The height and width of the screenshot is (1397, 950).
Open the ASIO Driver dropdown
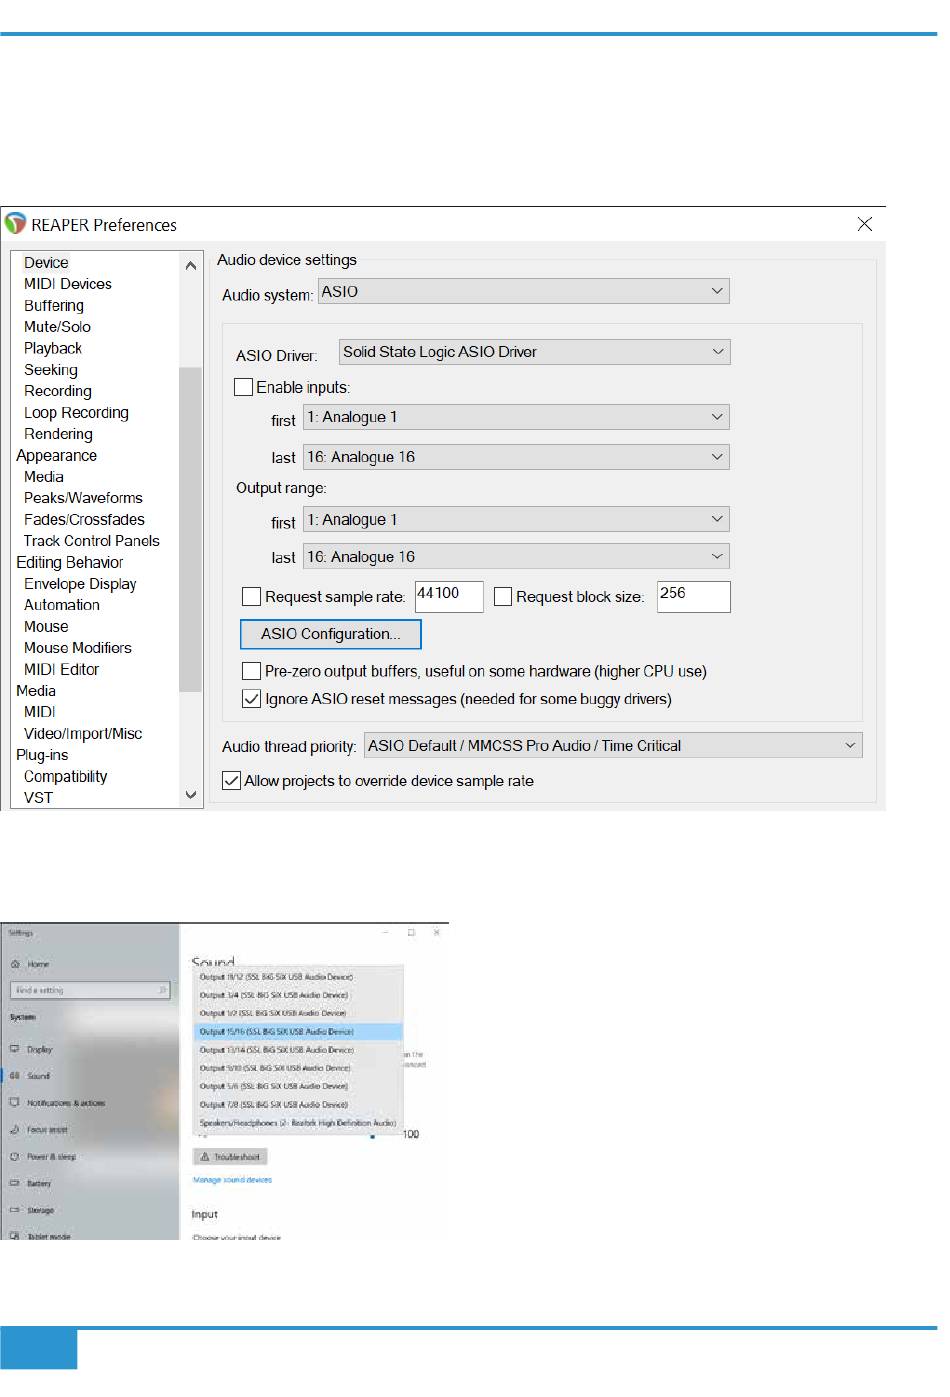[535, 352]
